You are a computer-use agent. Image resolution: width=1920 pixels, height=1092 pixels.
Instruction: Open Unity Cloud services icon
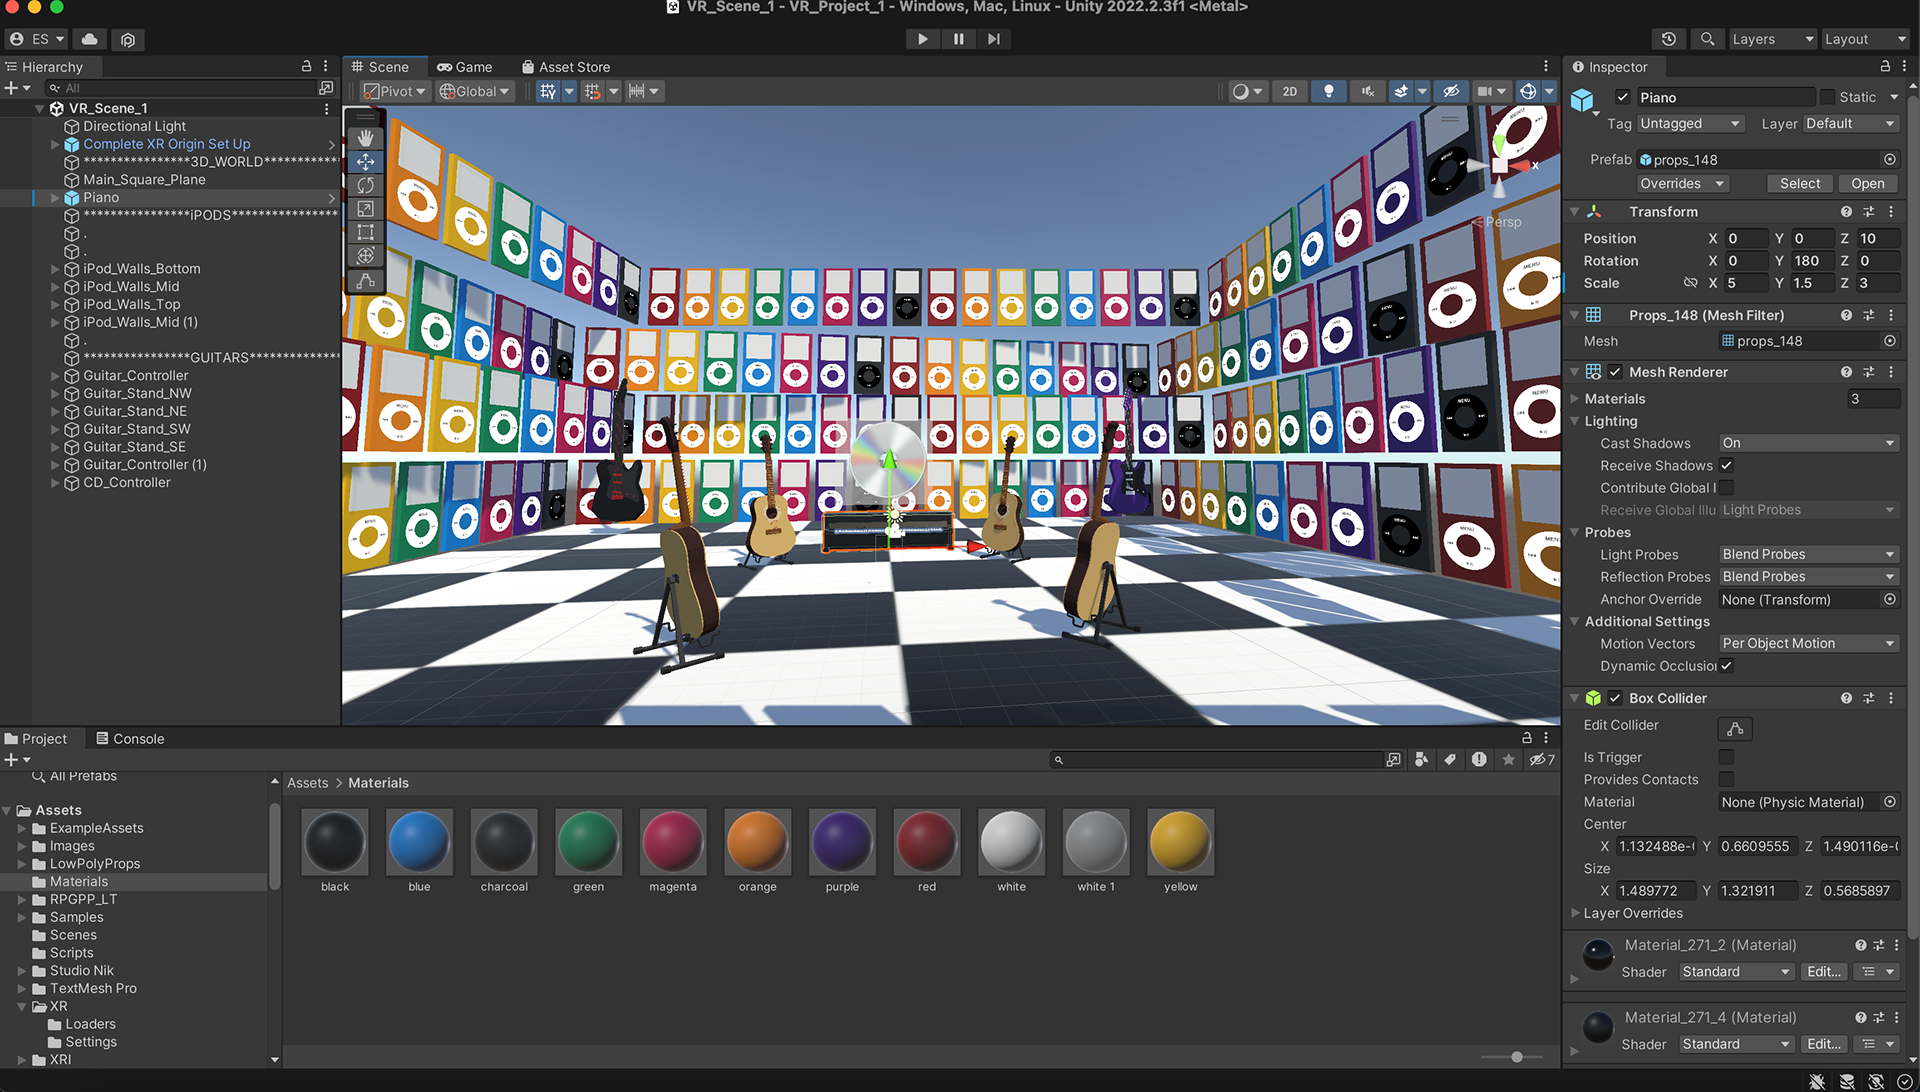(90, 39)
